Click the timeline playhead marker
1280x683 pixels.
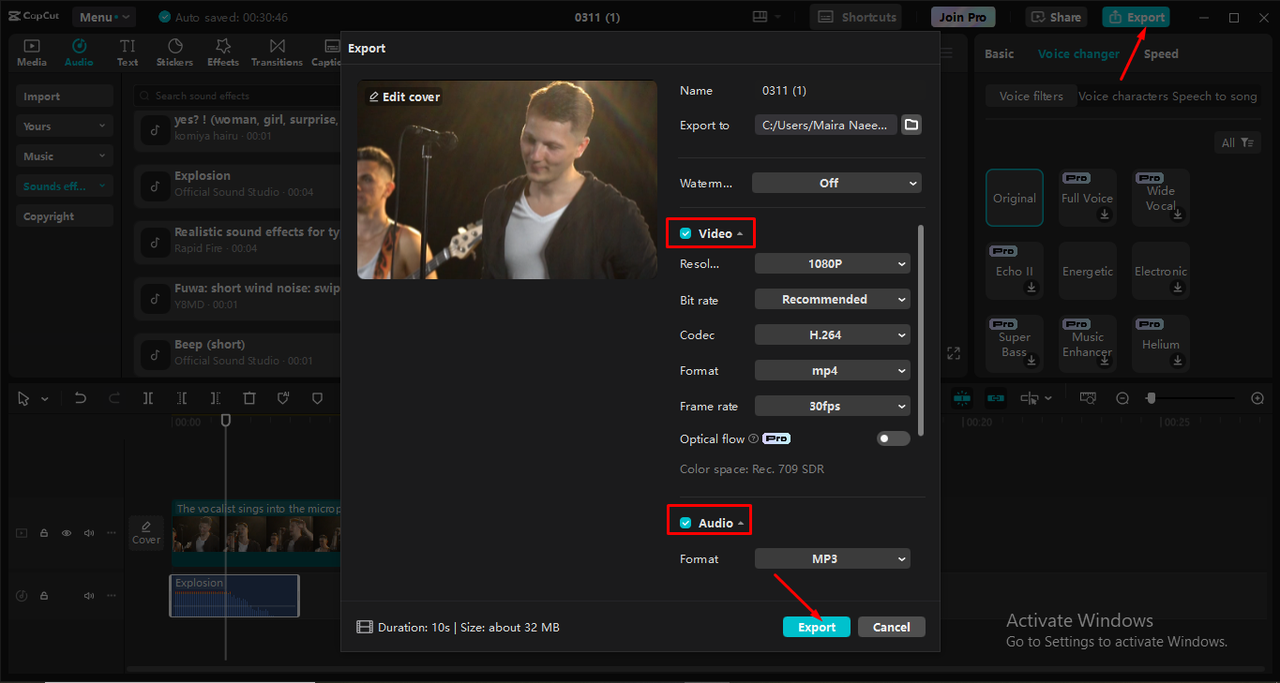[226, 421]
